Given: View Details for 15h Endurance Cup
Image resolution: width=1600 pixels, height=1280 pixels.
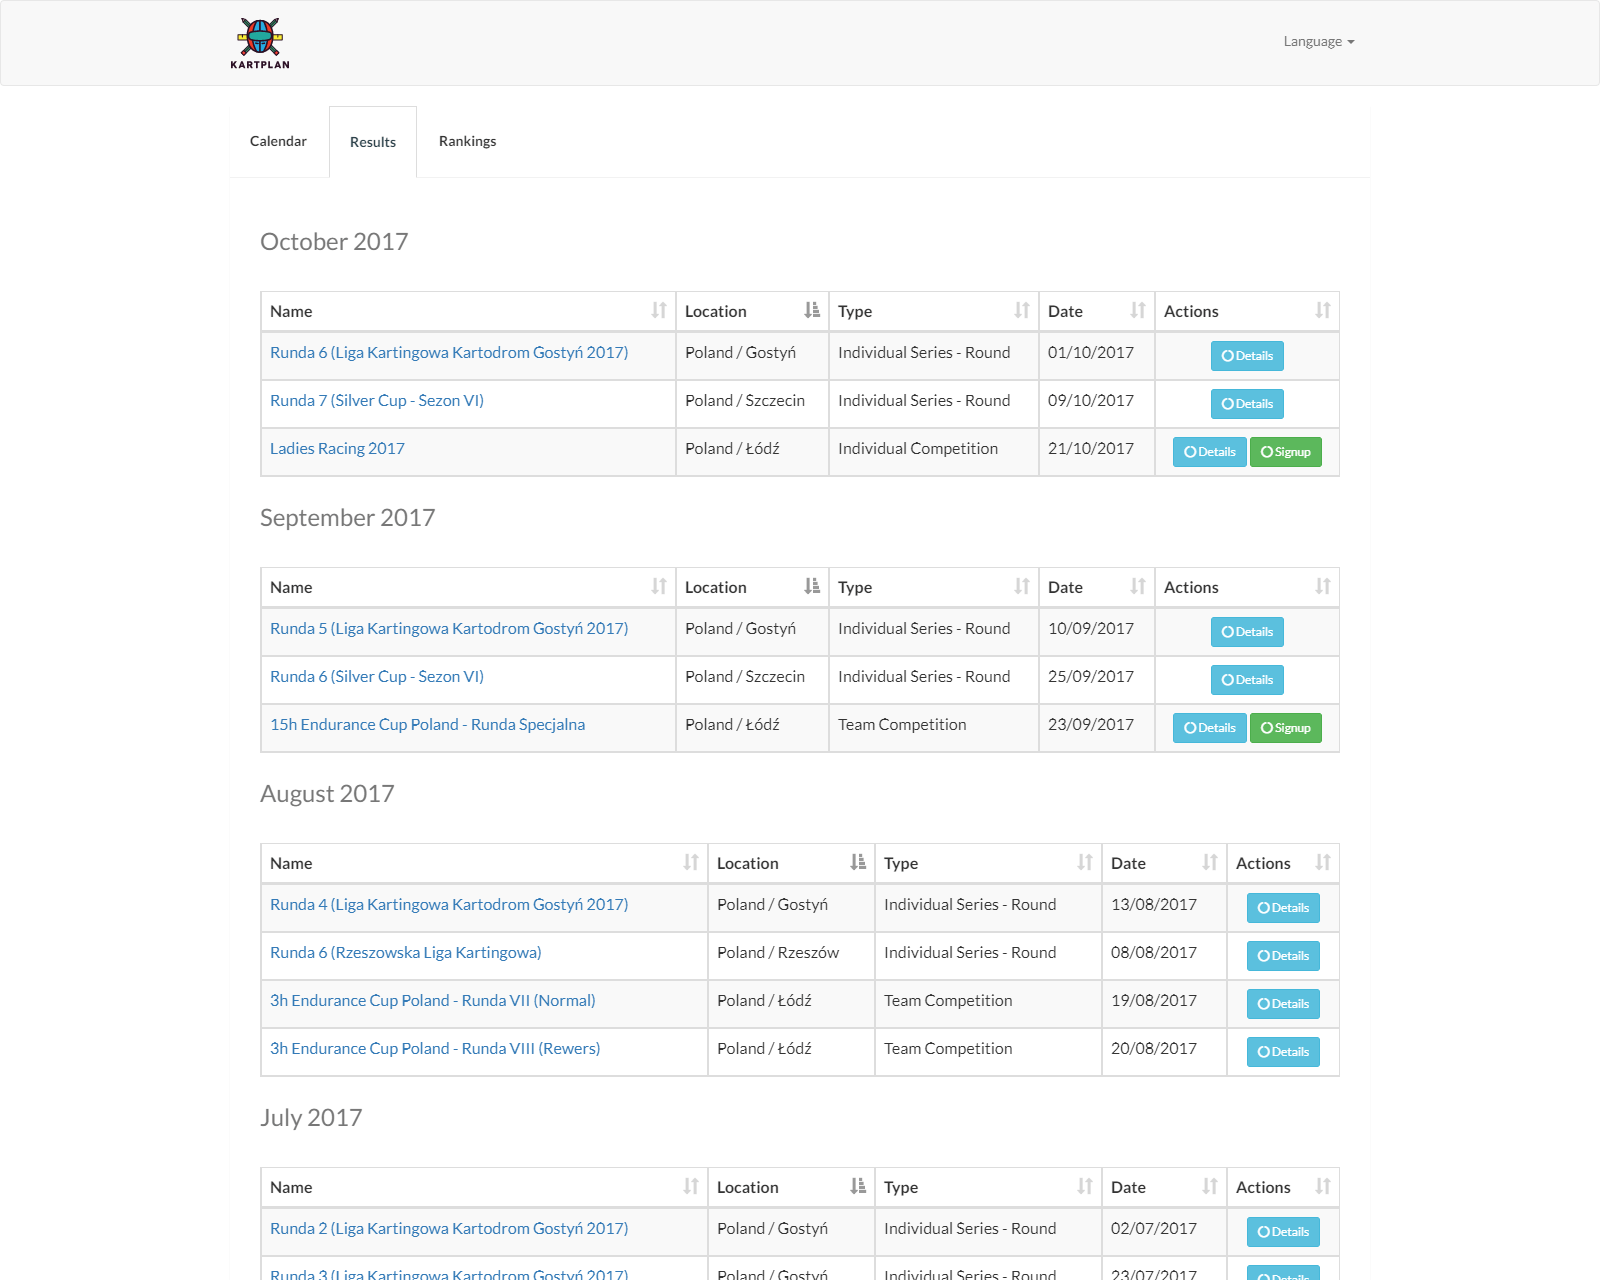Looking at the screenshot, I should (1210, 728).
